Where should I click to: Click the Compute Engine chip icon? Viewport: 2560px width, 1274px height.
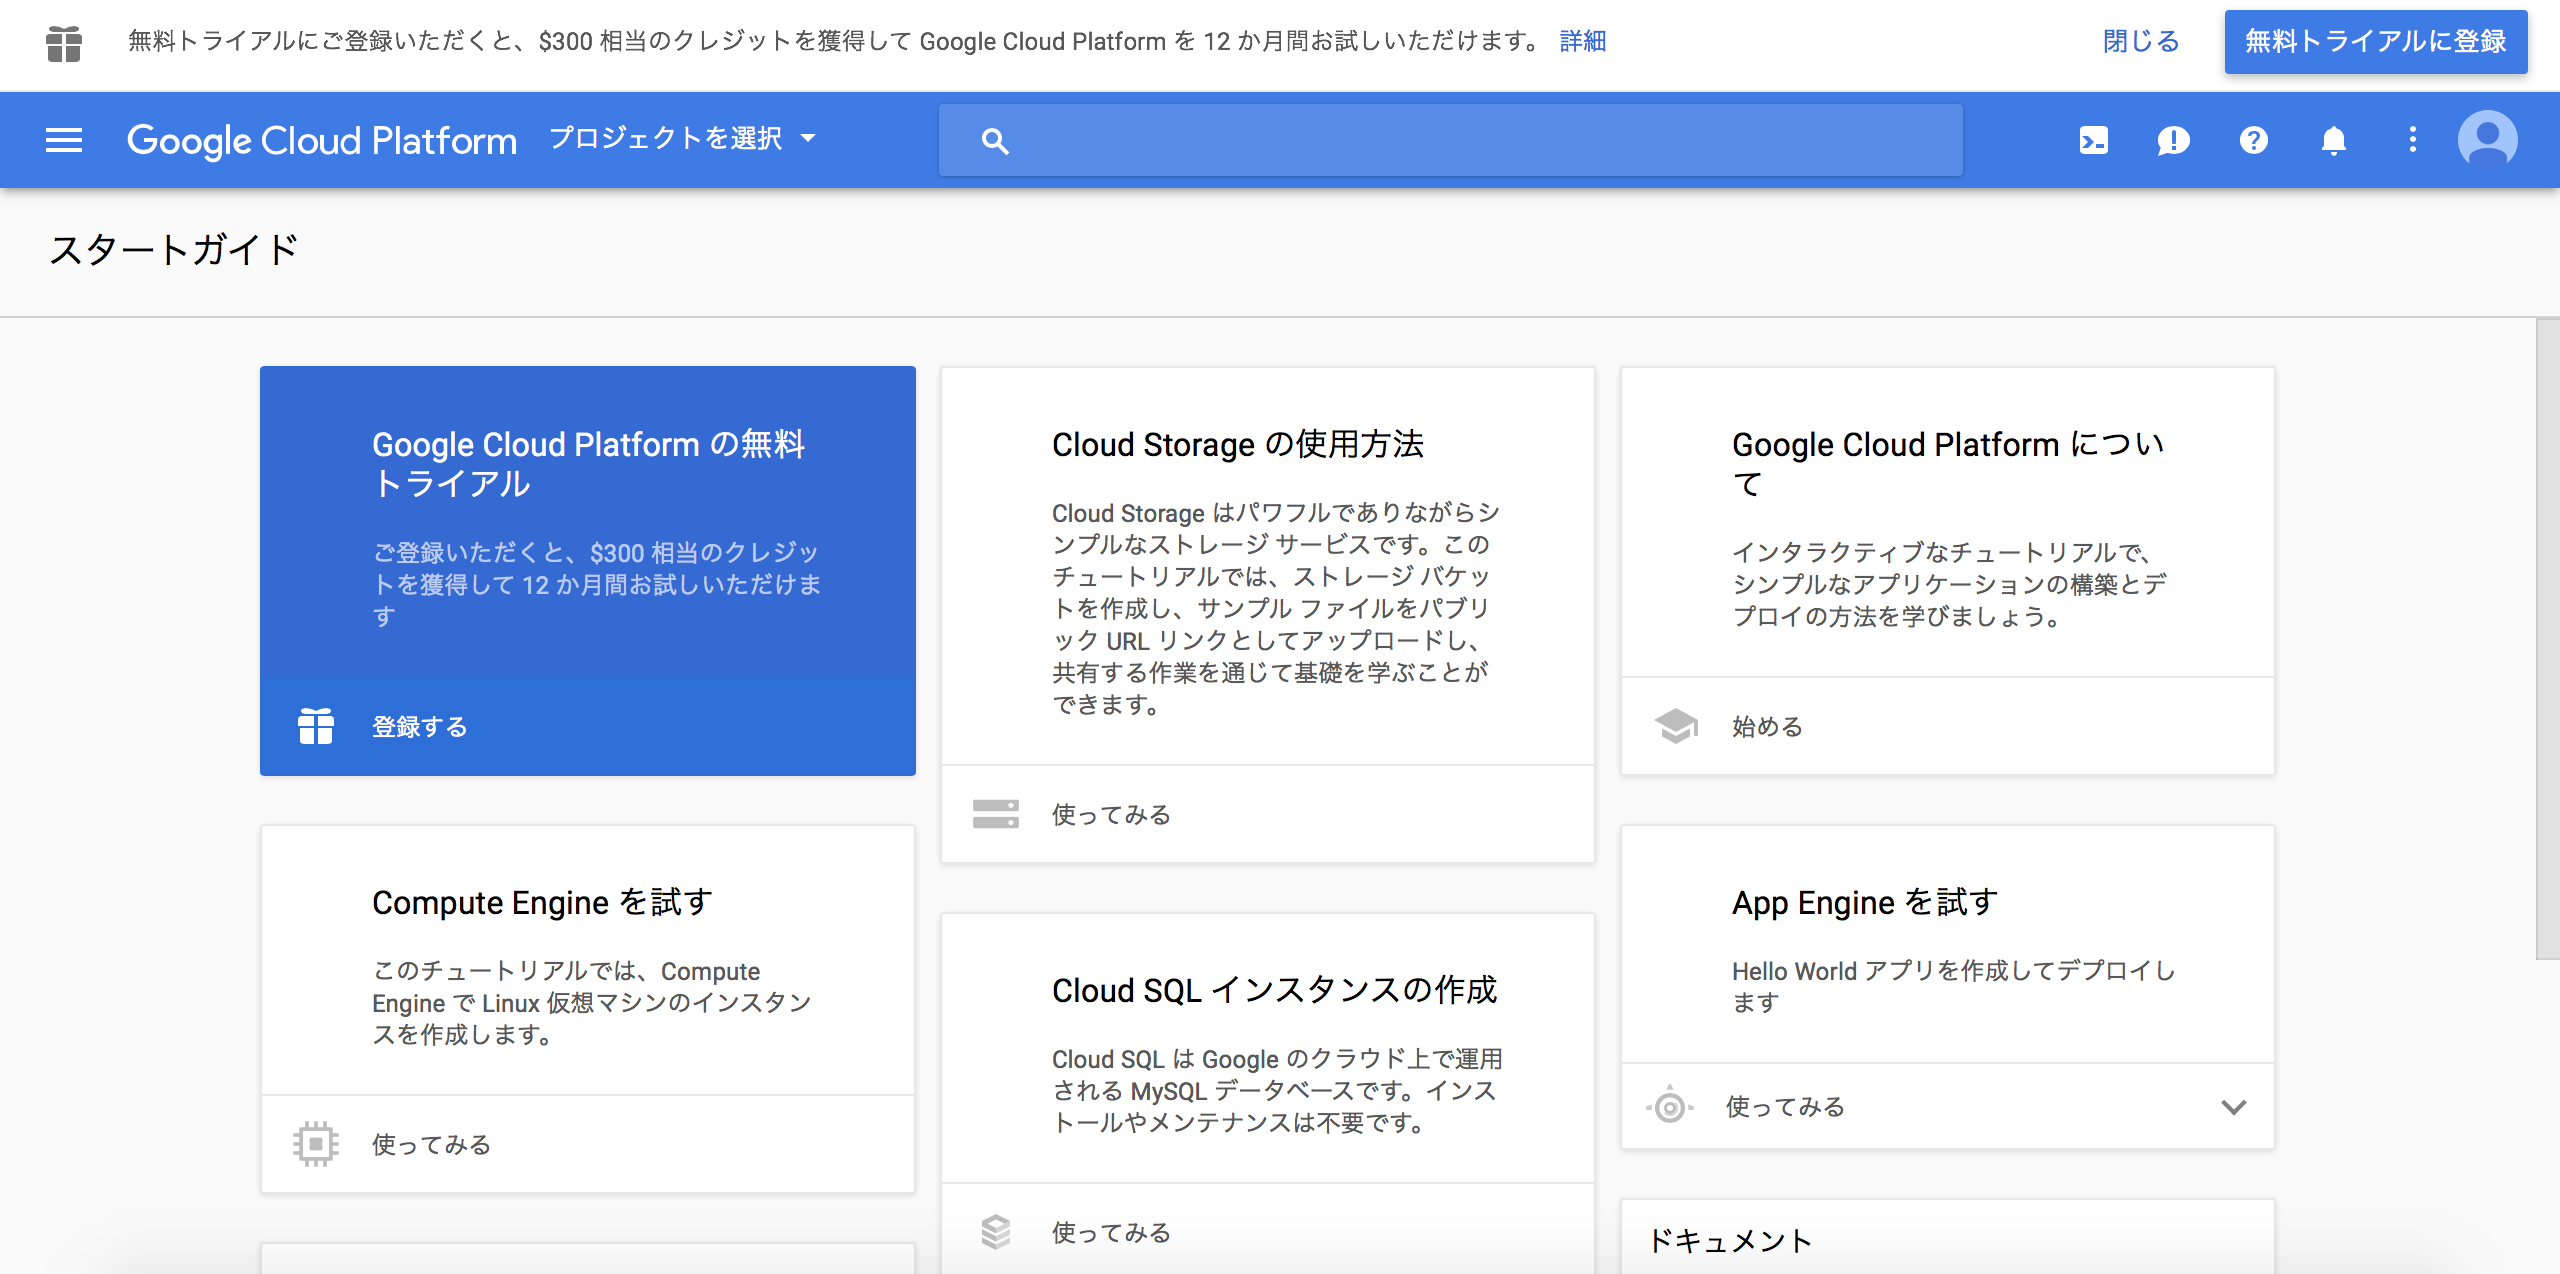click(316, 1144)
